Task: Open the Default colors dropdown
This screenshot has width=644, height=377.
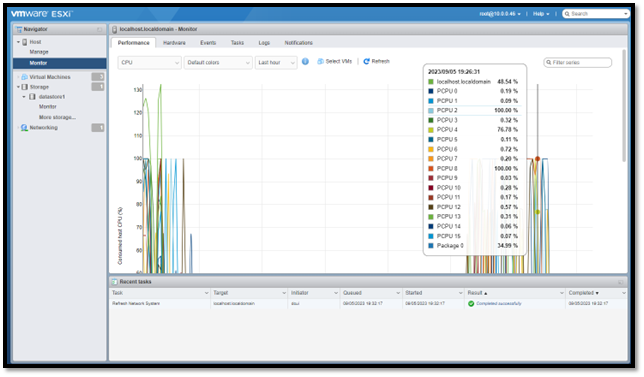Action: click(x=218, y=62)
